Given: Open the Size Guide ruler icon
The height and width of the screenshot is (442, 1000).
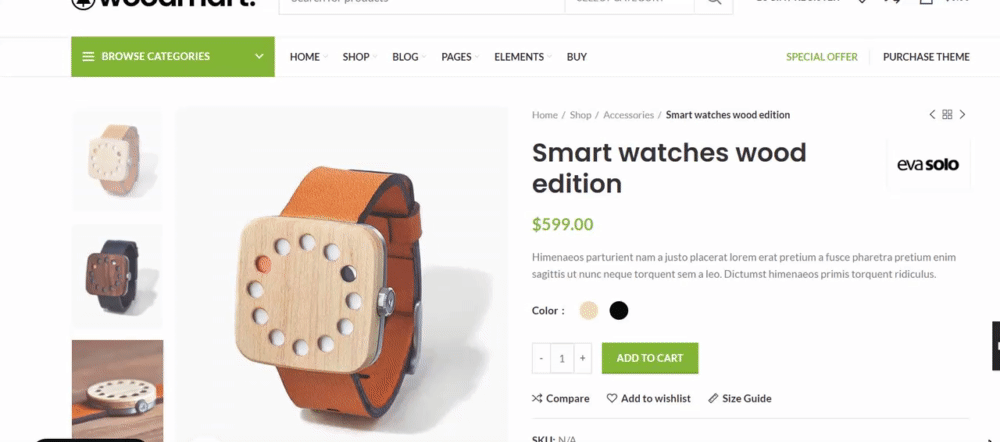Looking at the screenshot, I should click(713, 398).
